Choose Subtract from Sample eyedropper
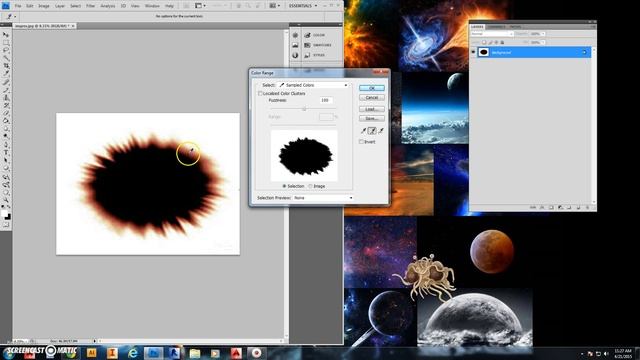The height and width of the screenshot is (360, 640). [381, 131]
